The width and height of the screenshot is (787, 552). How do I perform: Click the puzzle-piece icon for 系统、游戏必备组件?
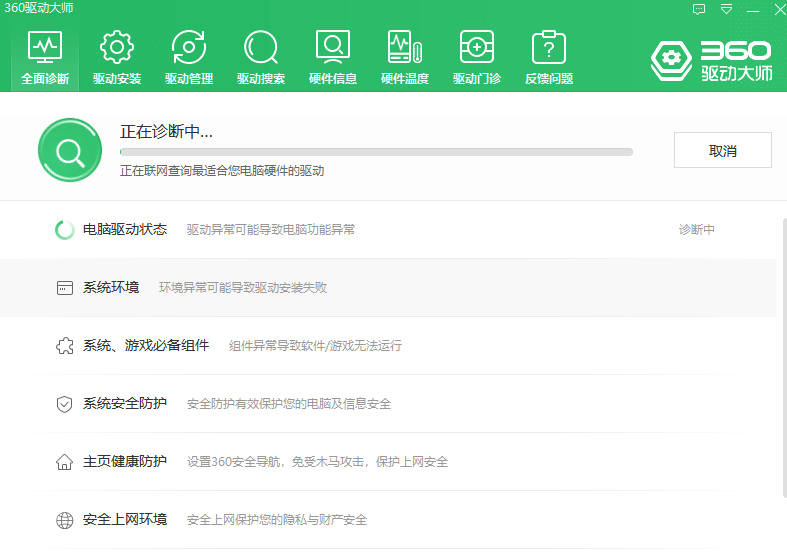[65, 346]
